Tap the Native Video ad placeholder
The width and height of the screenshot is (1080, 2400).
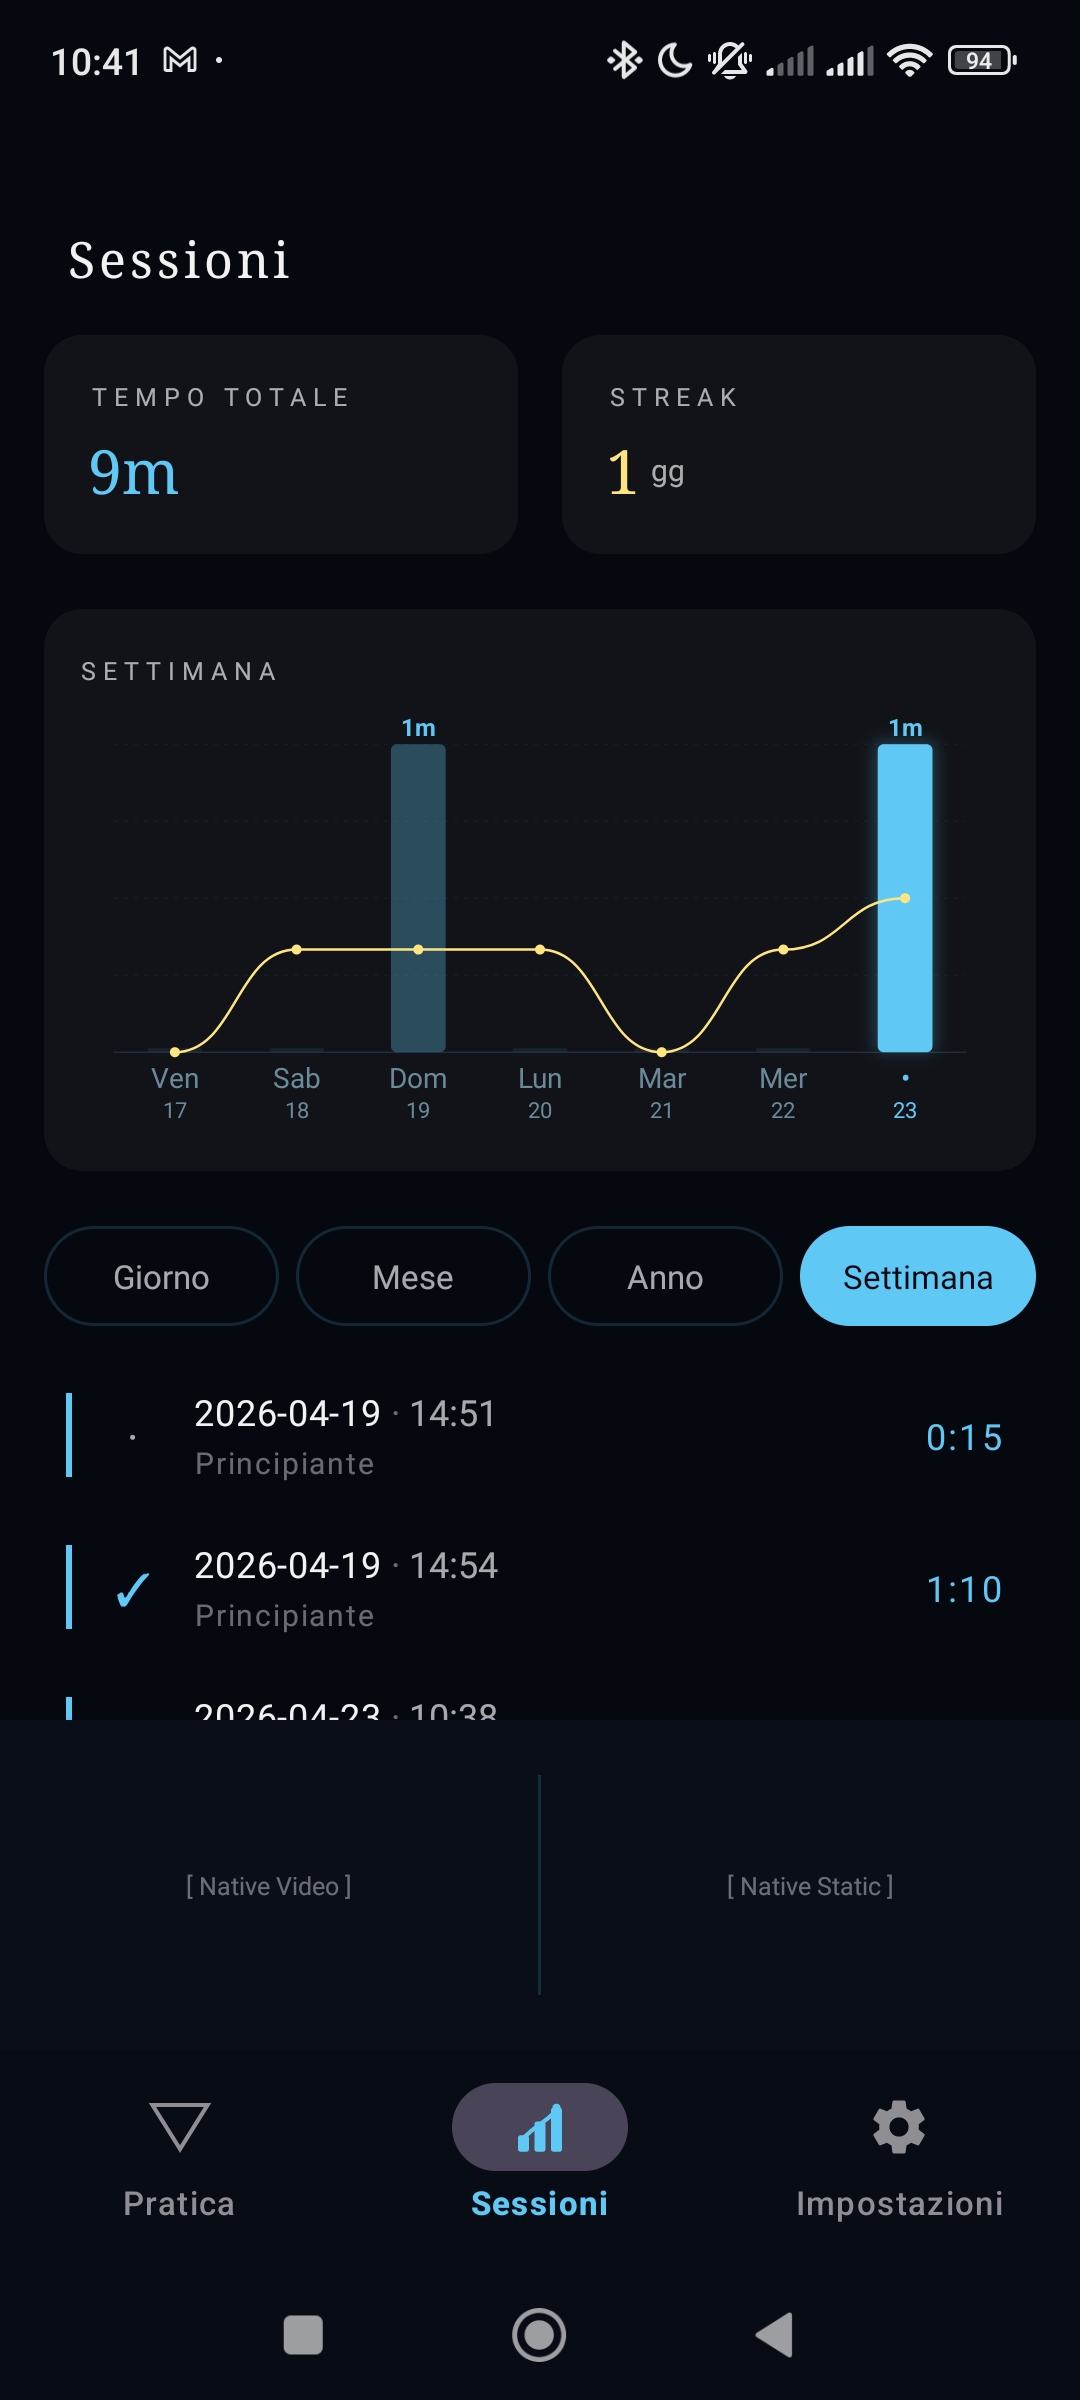[269, 1886]
